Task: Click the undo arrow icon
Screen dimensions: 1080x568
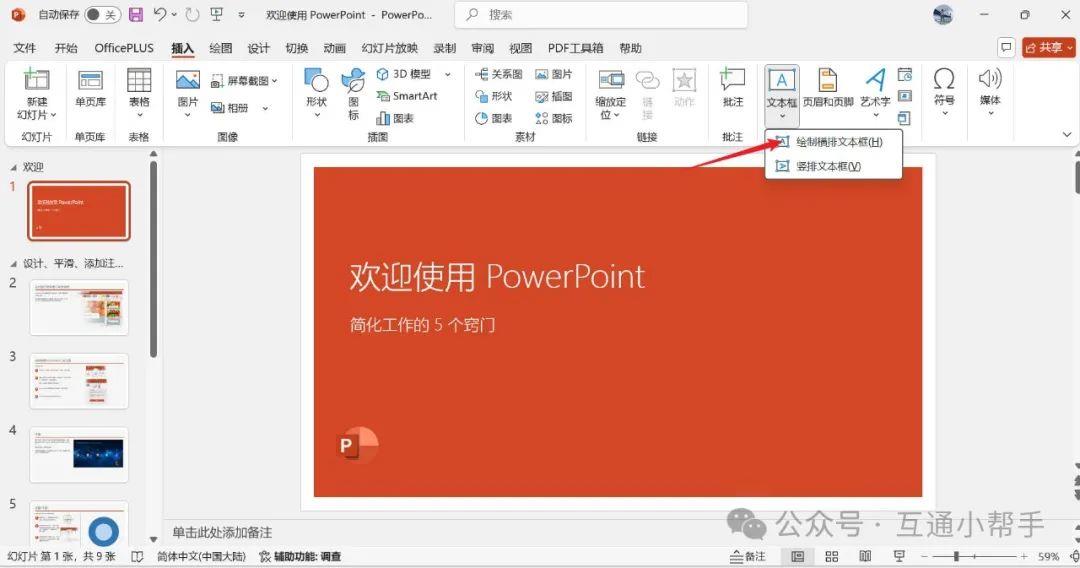Action: click(x=160, y=14)
